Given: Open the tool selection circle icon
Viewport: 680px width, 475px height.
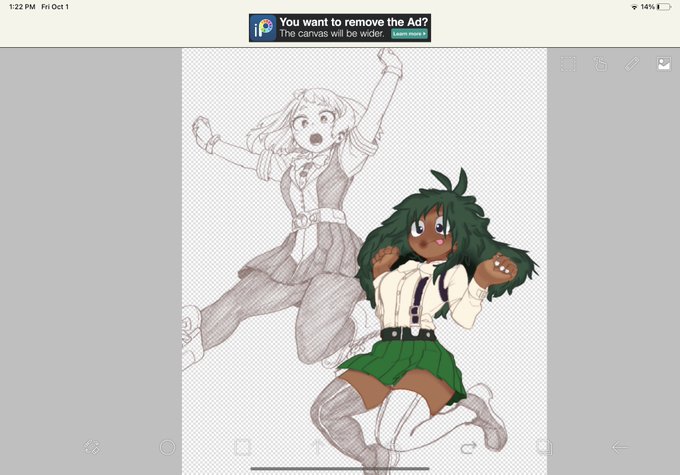Looking at the screenshot, I should (167, 447).
